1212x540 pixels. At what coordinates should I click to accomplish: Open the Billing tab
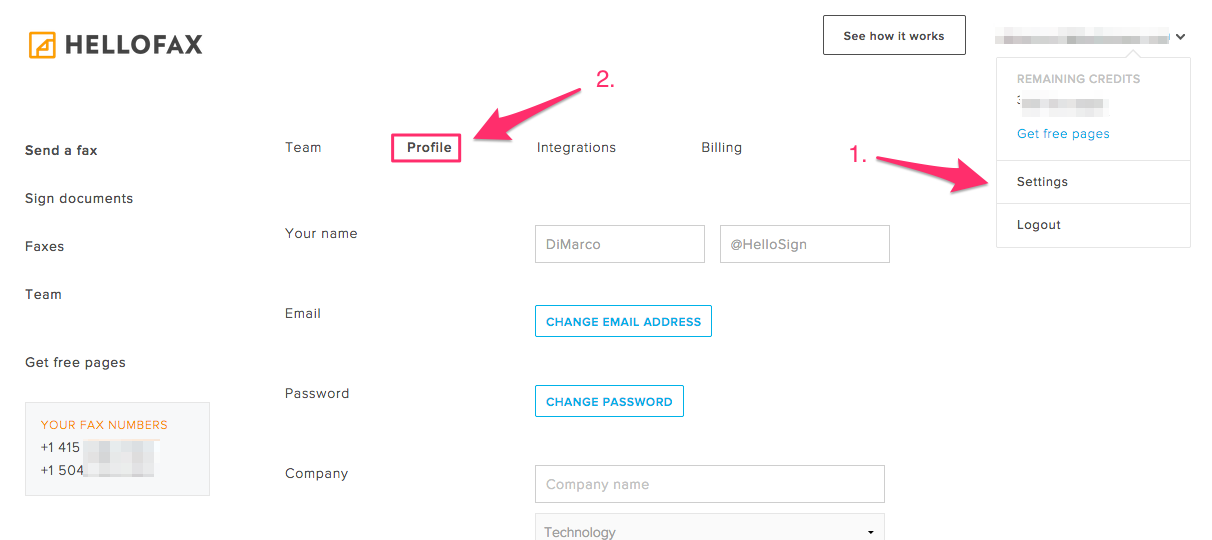point(721,148)
